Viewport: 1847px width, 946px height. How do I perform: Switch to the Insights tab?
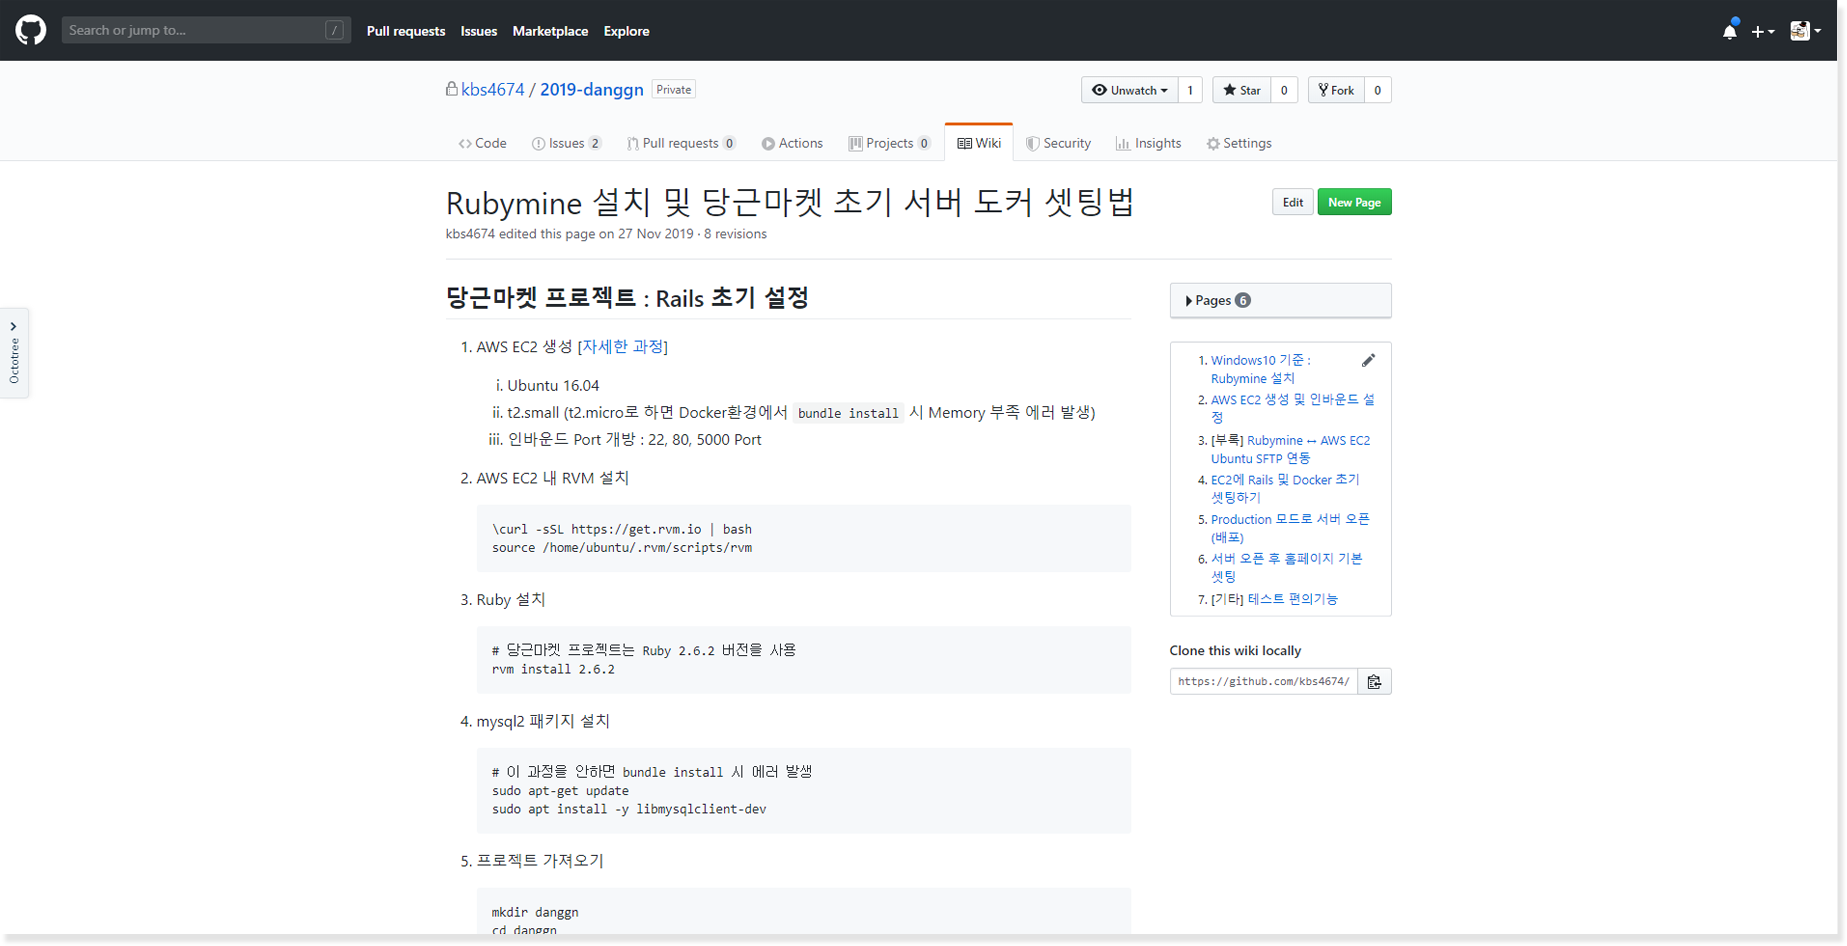[1149, 143]
